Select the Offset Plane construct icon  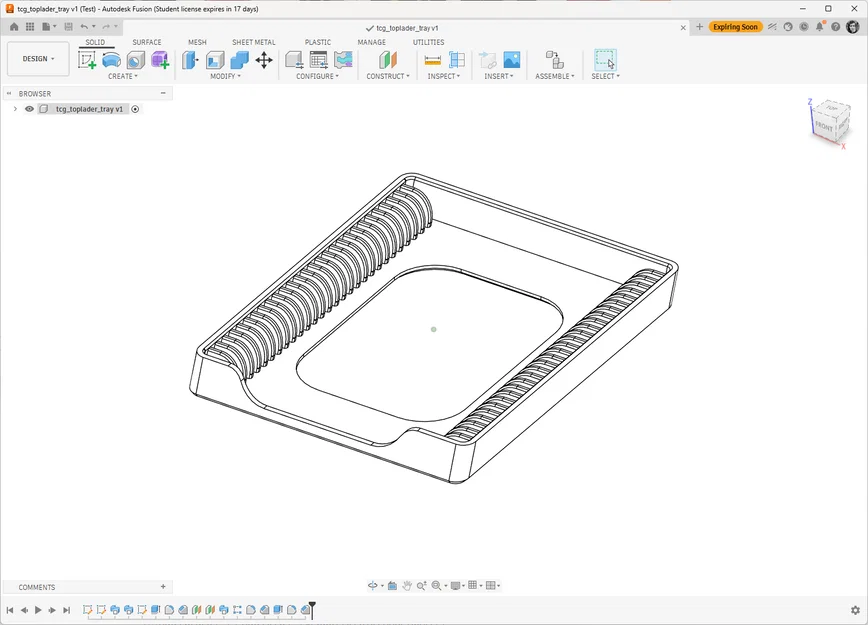point(388,60)
